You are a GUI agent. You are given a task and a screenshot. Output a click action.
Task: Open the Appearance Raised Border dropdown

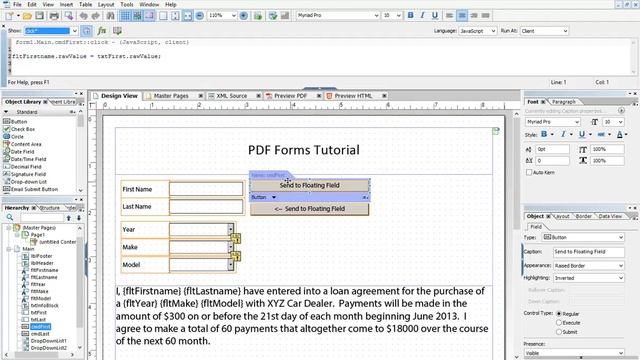click(621, 266)
